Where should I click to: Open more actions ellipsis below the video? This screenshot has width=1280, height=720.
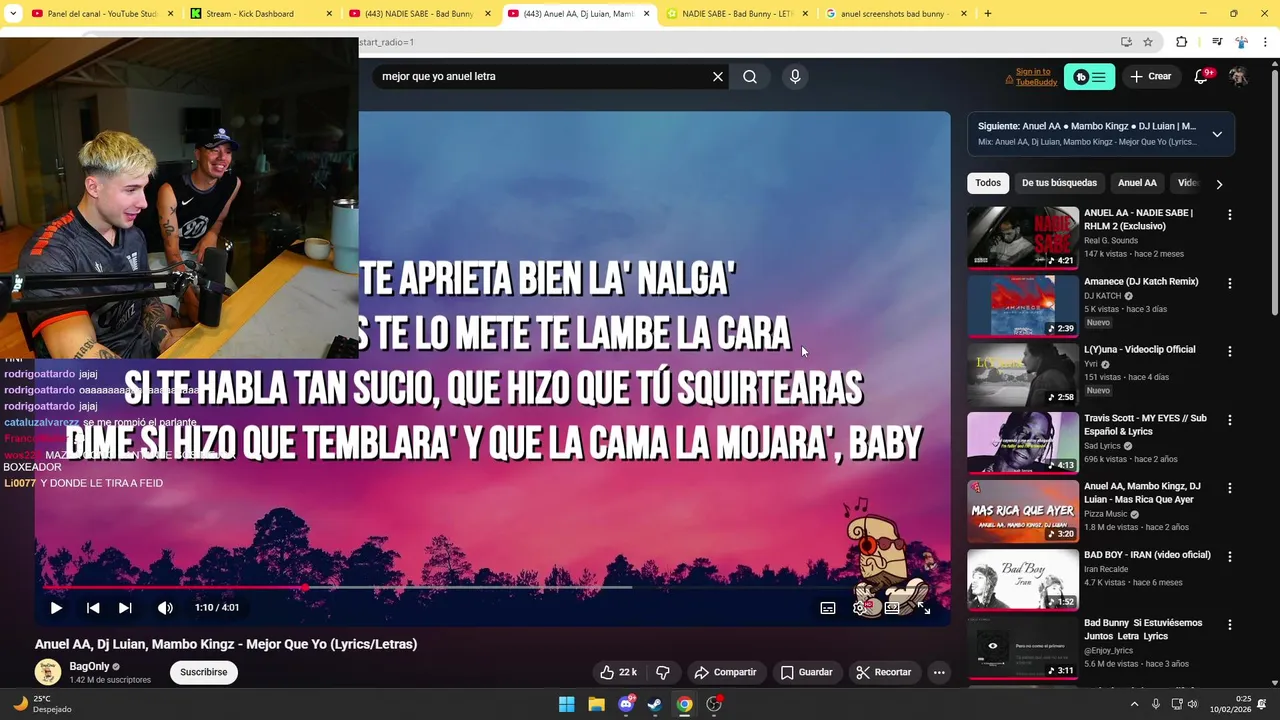pos(939,672)
